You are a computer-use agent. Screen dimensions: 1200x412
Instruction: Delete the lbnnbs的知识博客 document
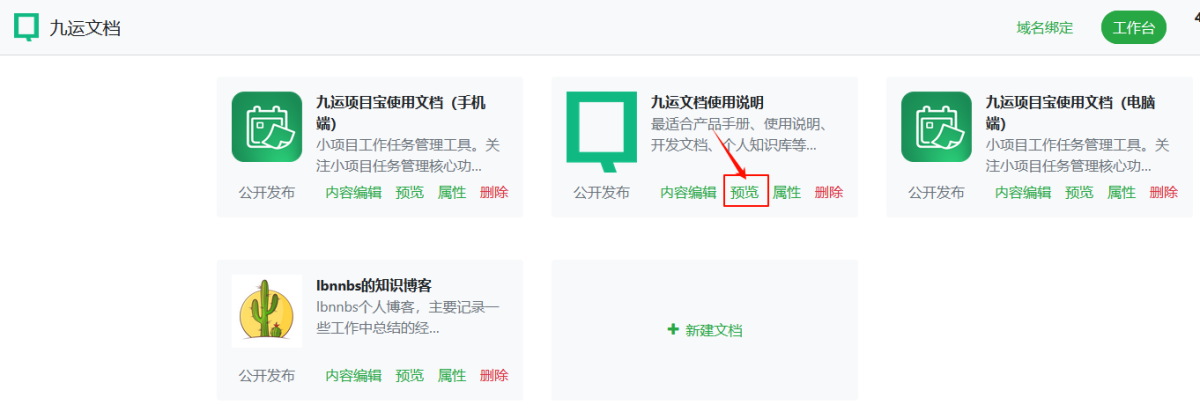(x=494, y=376)
